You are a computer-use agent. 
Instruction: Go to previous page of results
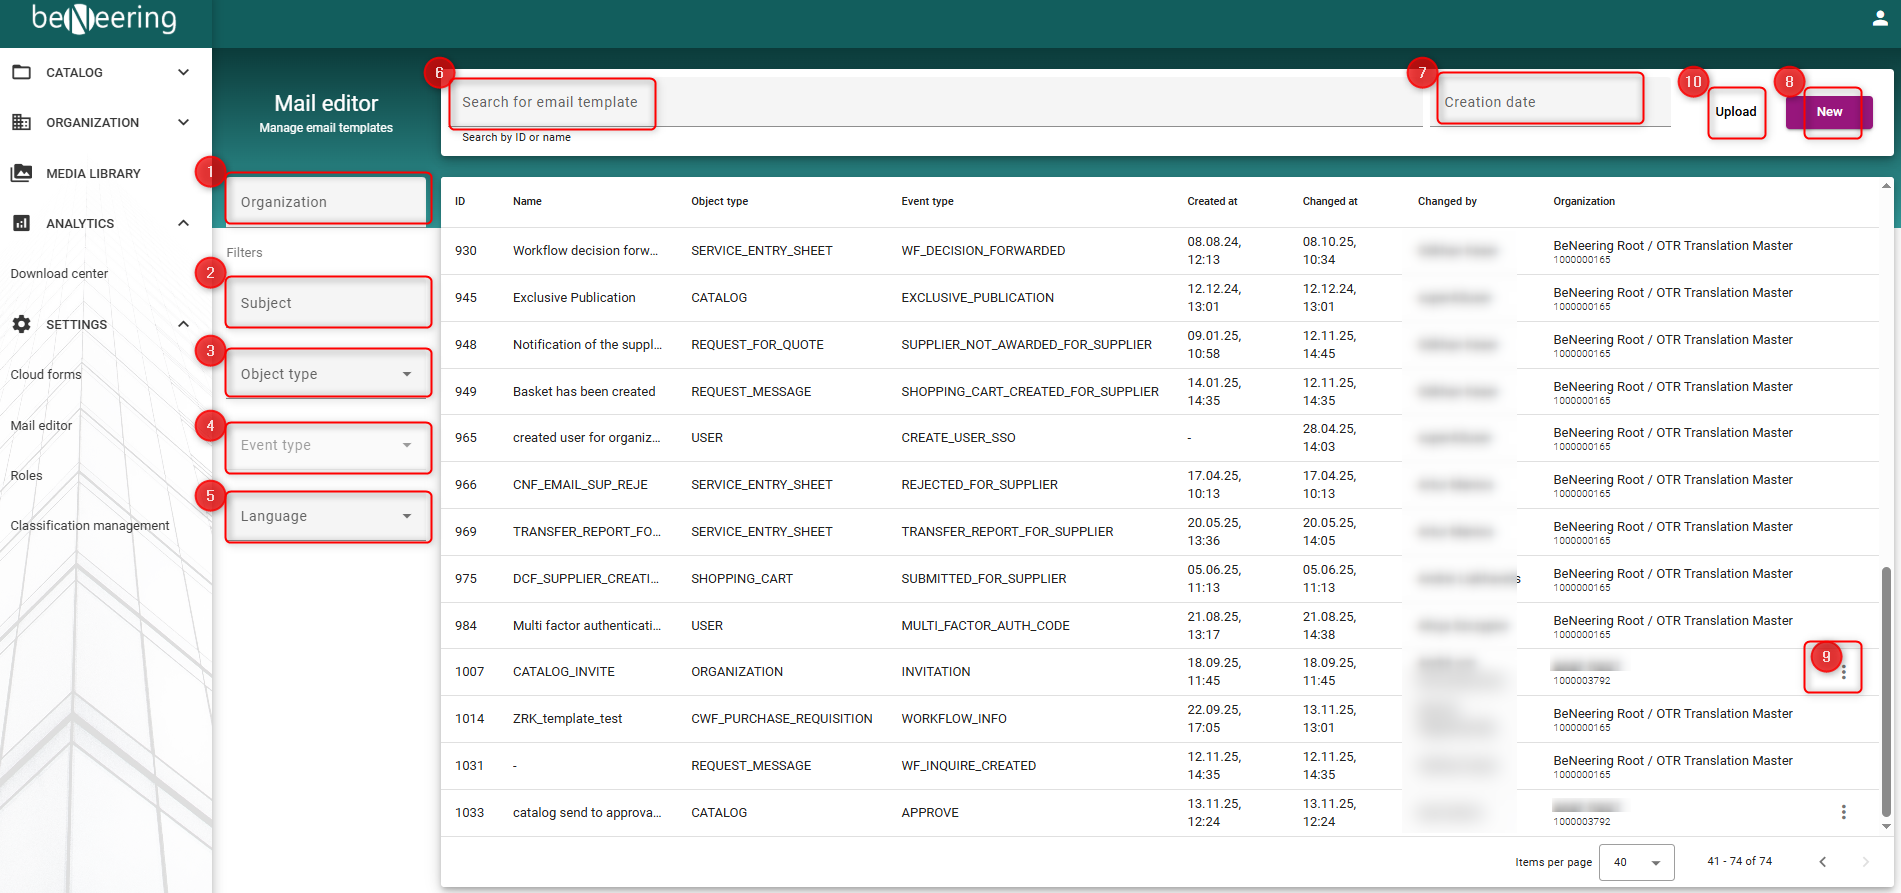coord(1822,862)
